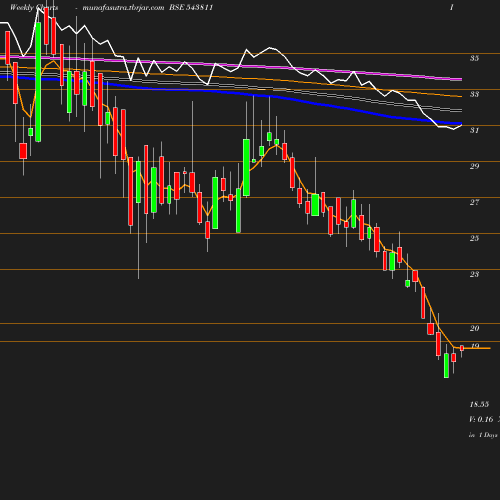Click the '27' price axis label

point(474,202)
